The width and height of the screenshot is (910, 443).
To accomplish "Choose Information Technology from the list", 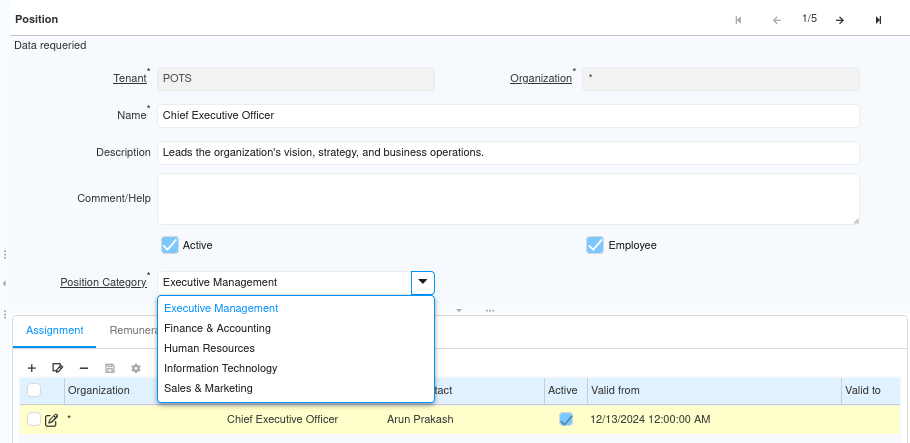I will (x=296, y=368).
